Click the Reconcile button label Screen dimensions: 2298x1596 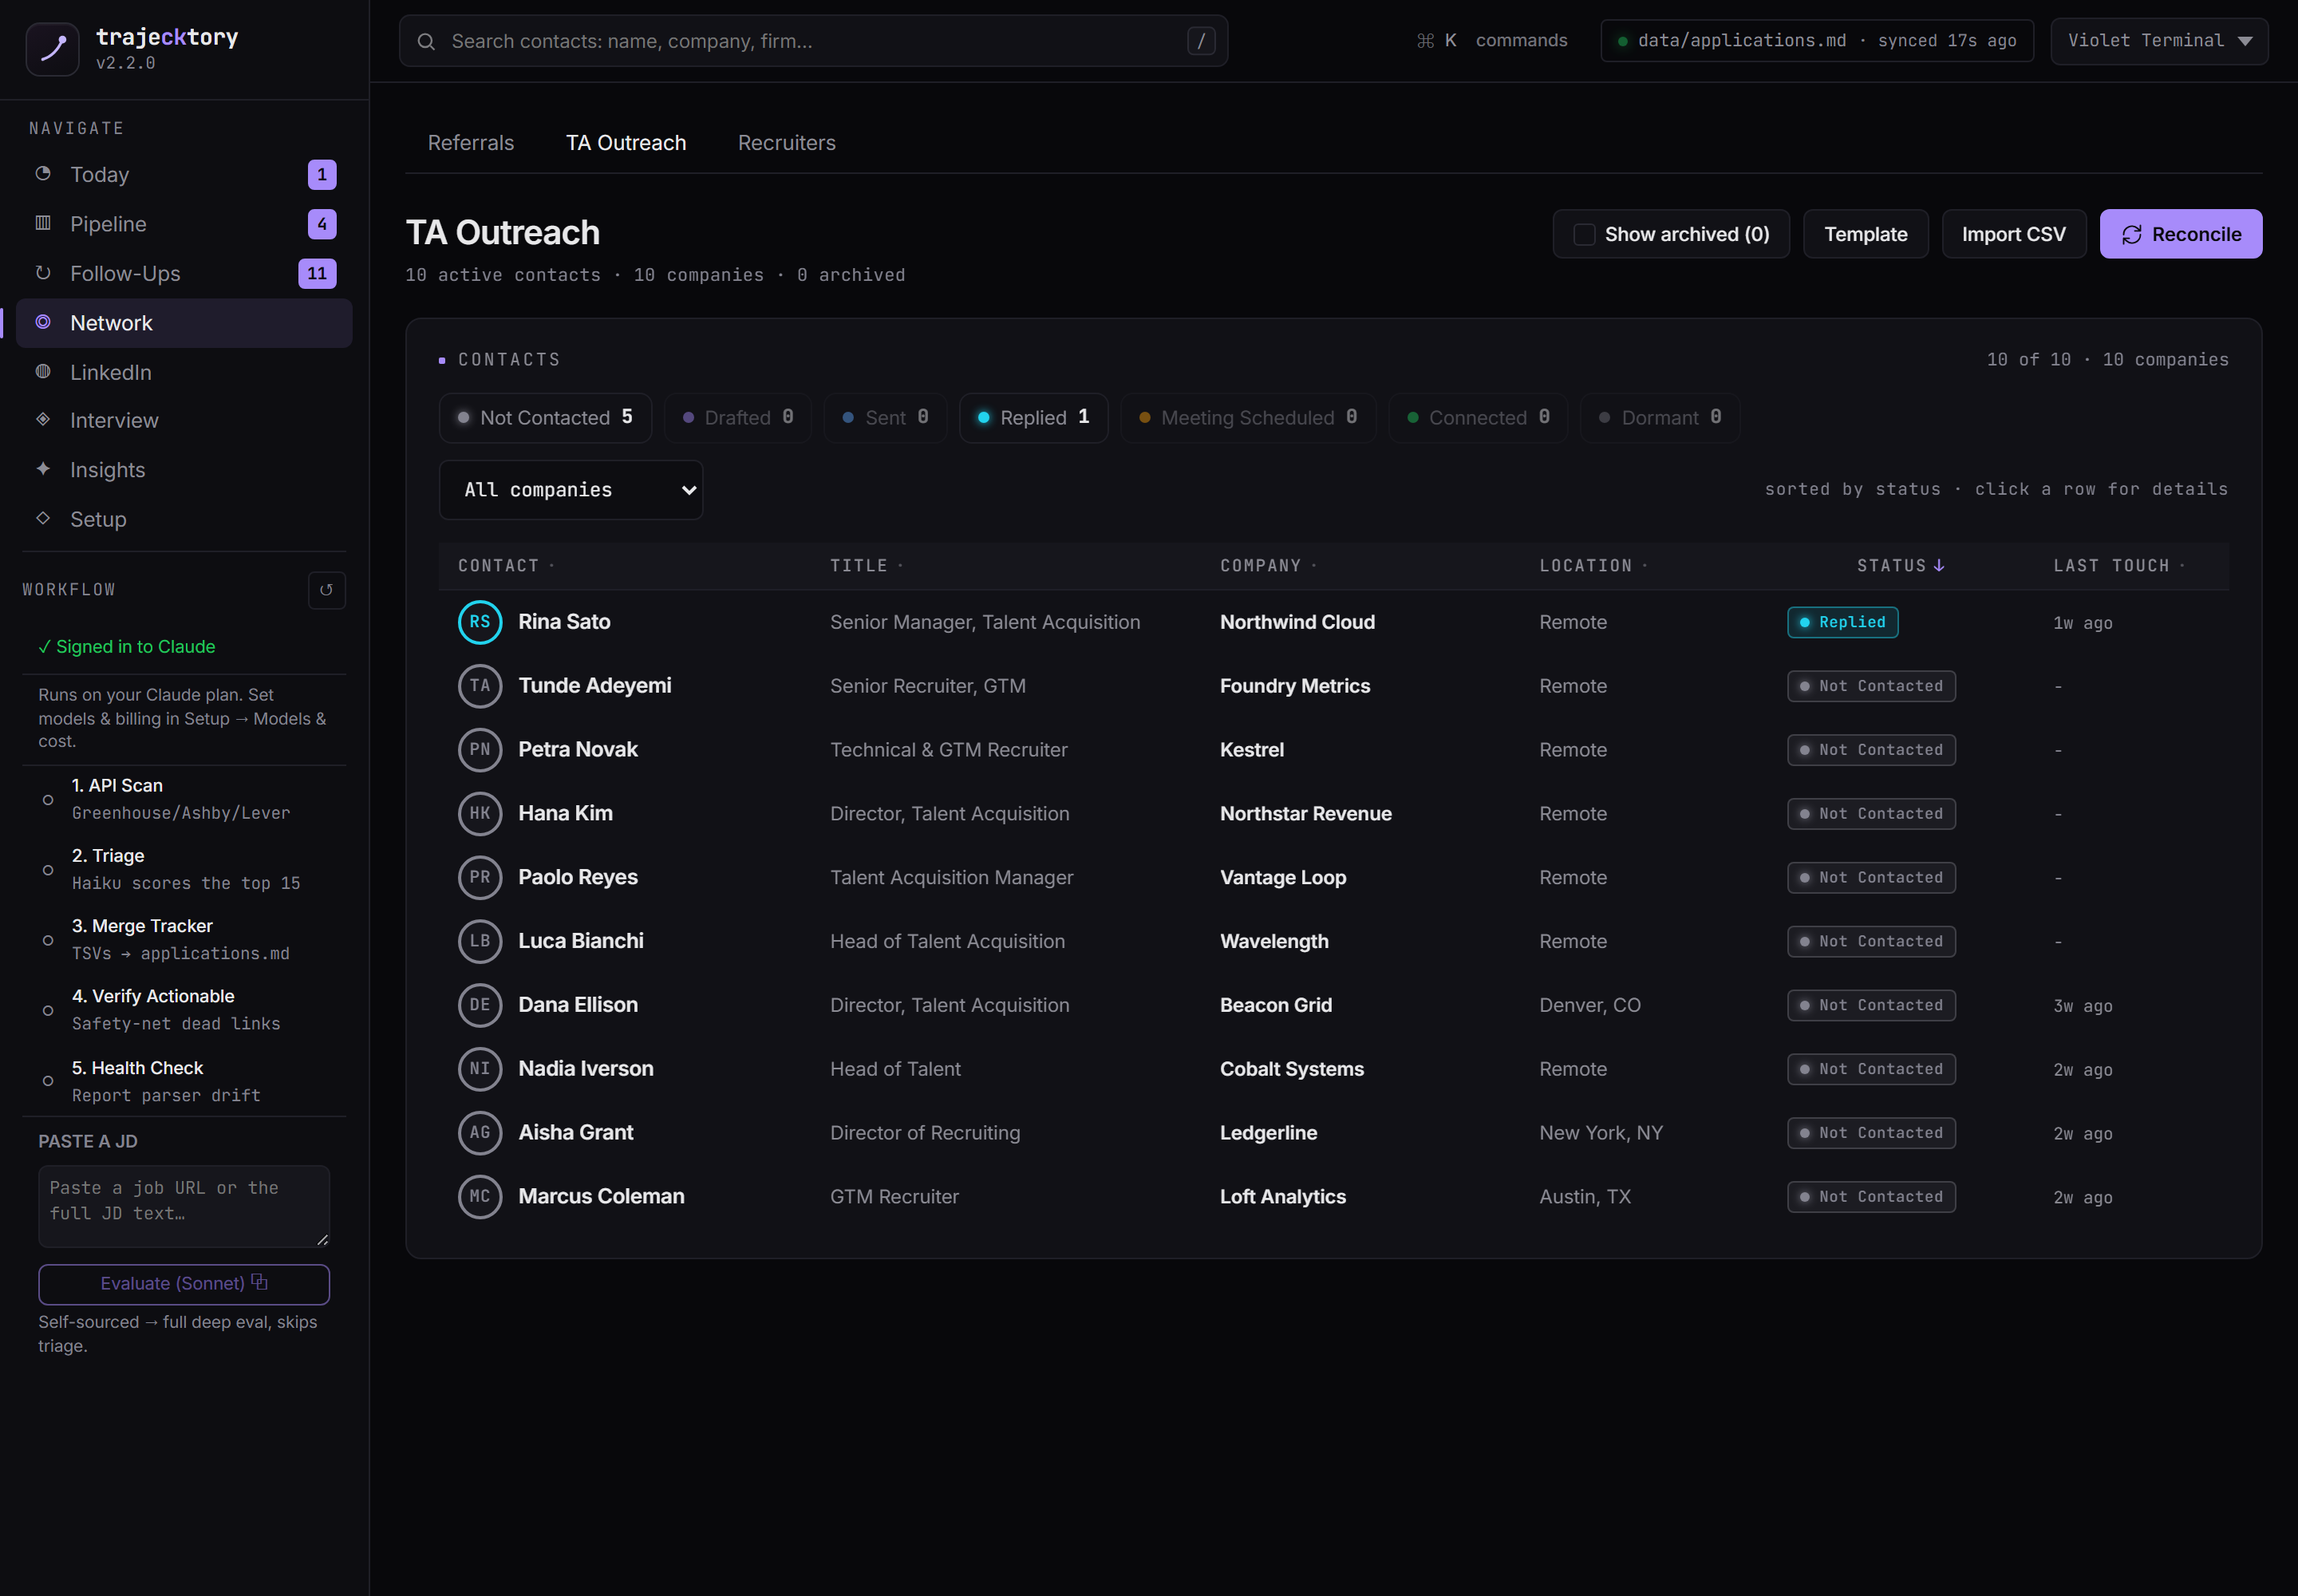coord(2197,234)
